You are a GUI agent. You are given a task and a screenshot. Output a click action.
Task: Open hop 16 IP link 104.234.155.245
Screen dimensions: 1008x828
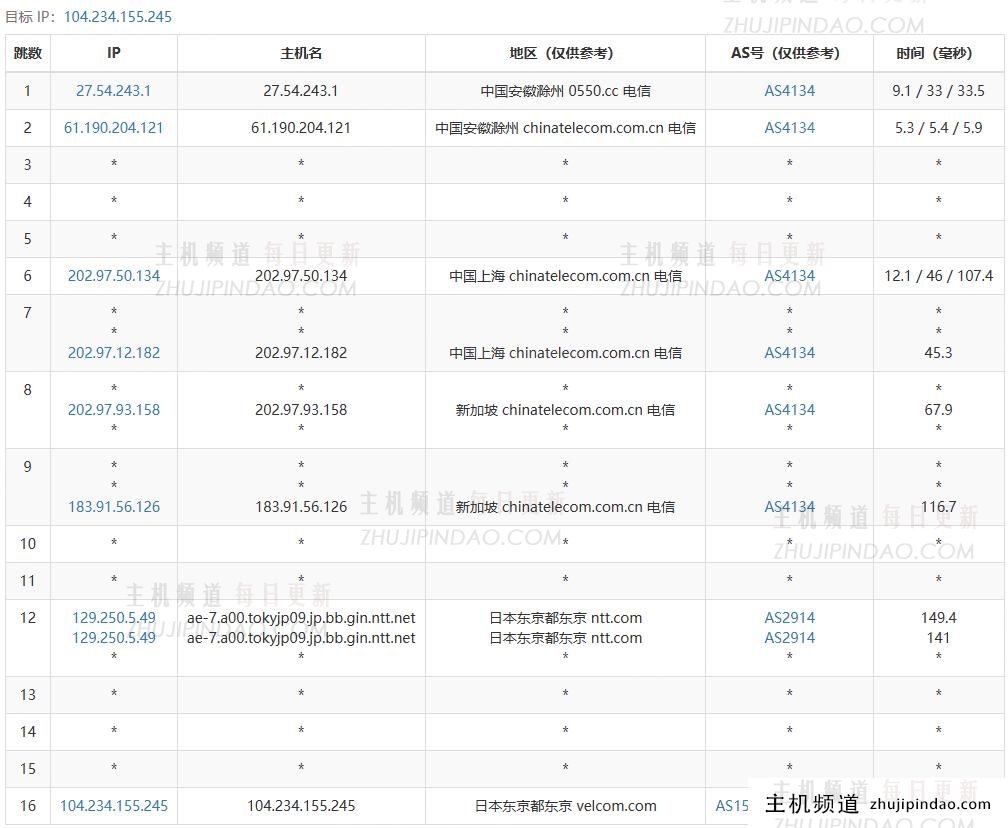pyautogui.click(x=113, y=805)
